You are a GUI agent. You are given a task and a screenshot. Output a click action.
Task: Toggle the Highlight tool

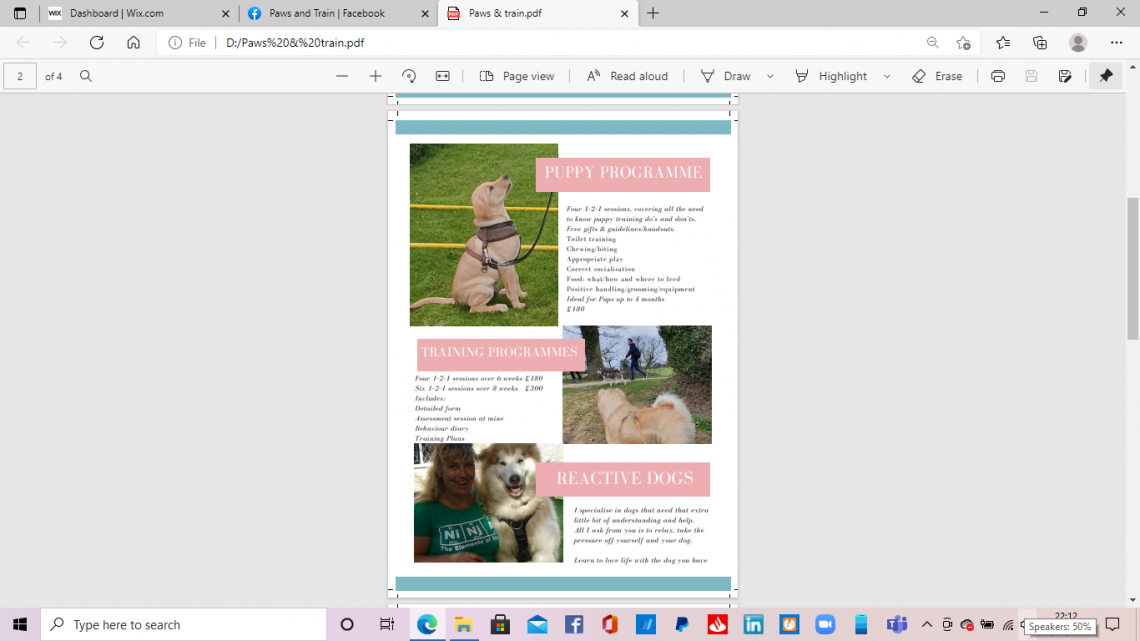point(831,76)
